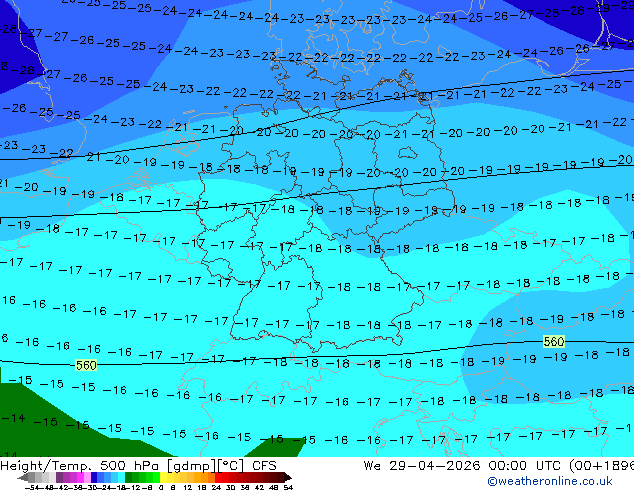Click the dark green segment of the legend
Screen dimensions: 634x490
point(129,478)
